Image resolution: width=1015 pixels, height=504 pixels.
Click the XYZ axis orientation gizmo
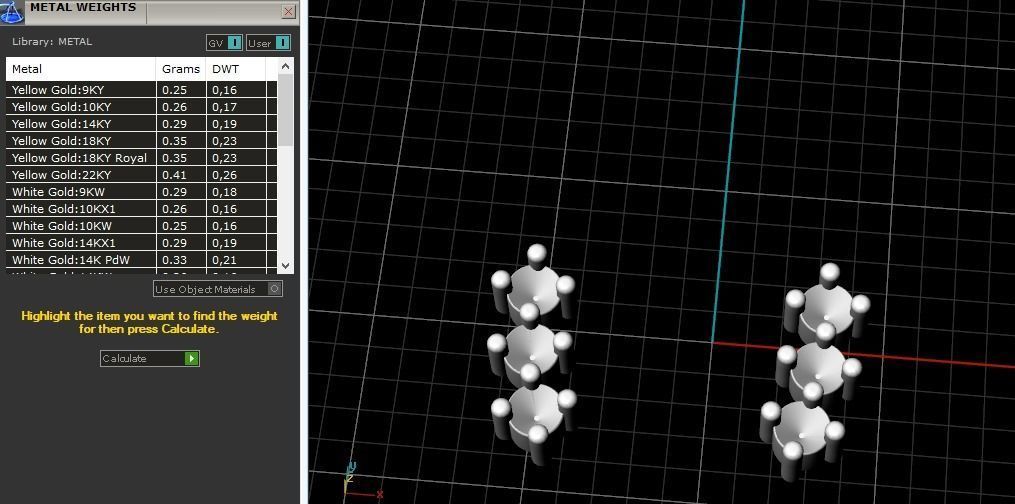point(362,482)
